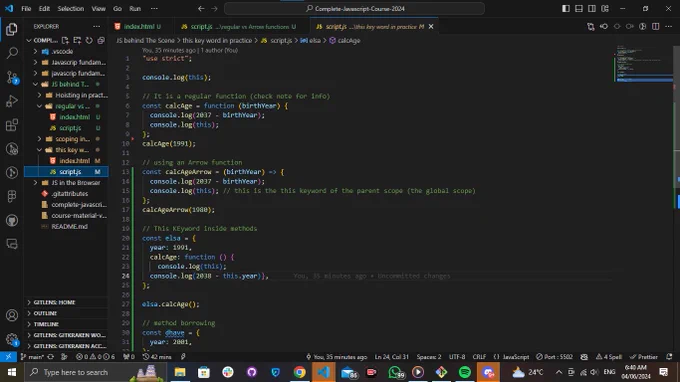Open the GitHub view in activity bar
Image resolution: width=680 pixels, height=382 pixels.
coord(12,220)
